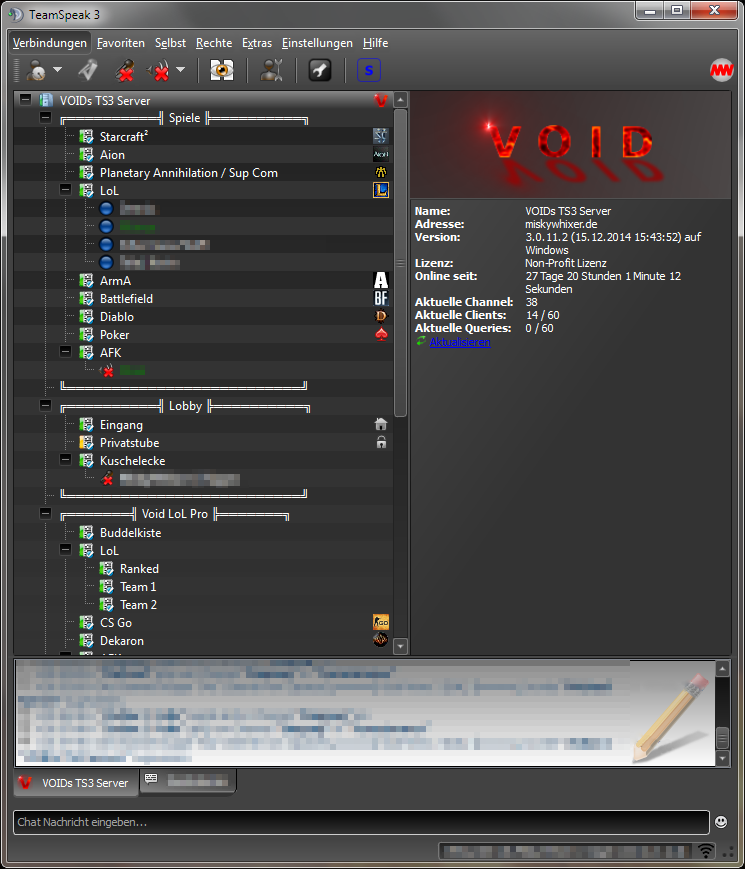
Task: Open the Favoriten menu
Action: [x=121, y=43]
